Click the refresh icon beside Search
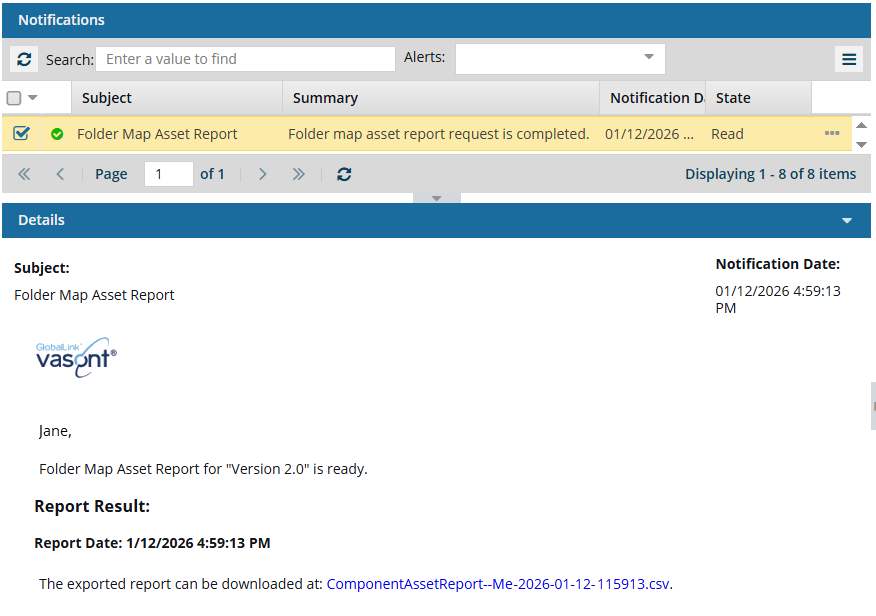 (24, 59)
